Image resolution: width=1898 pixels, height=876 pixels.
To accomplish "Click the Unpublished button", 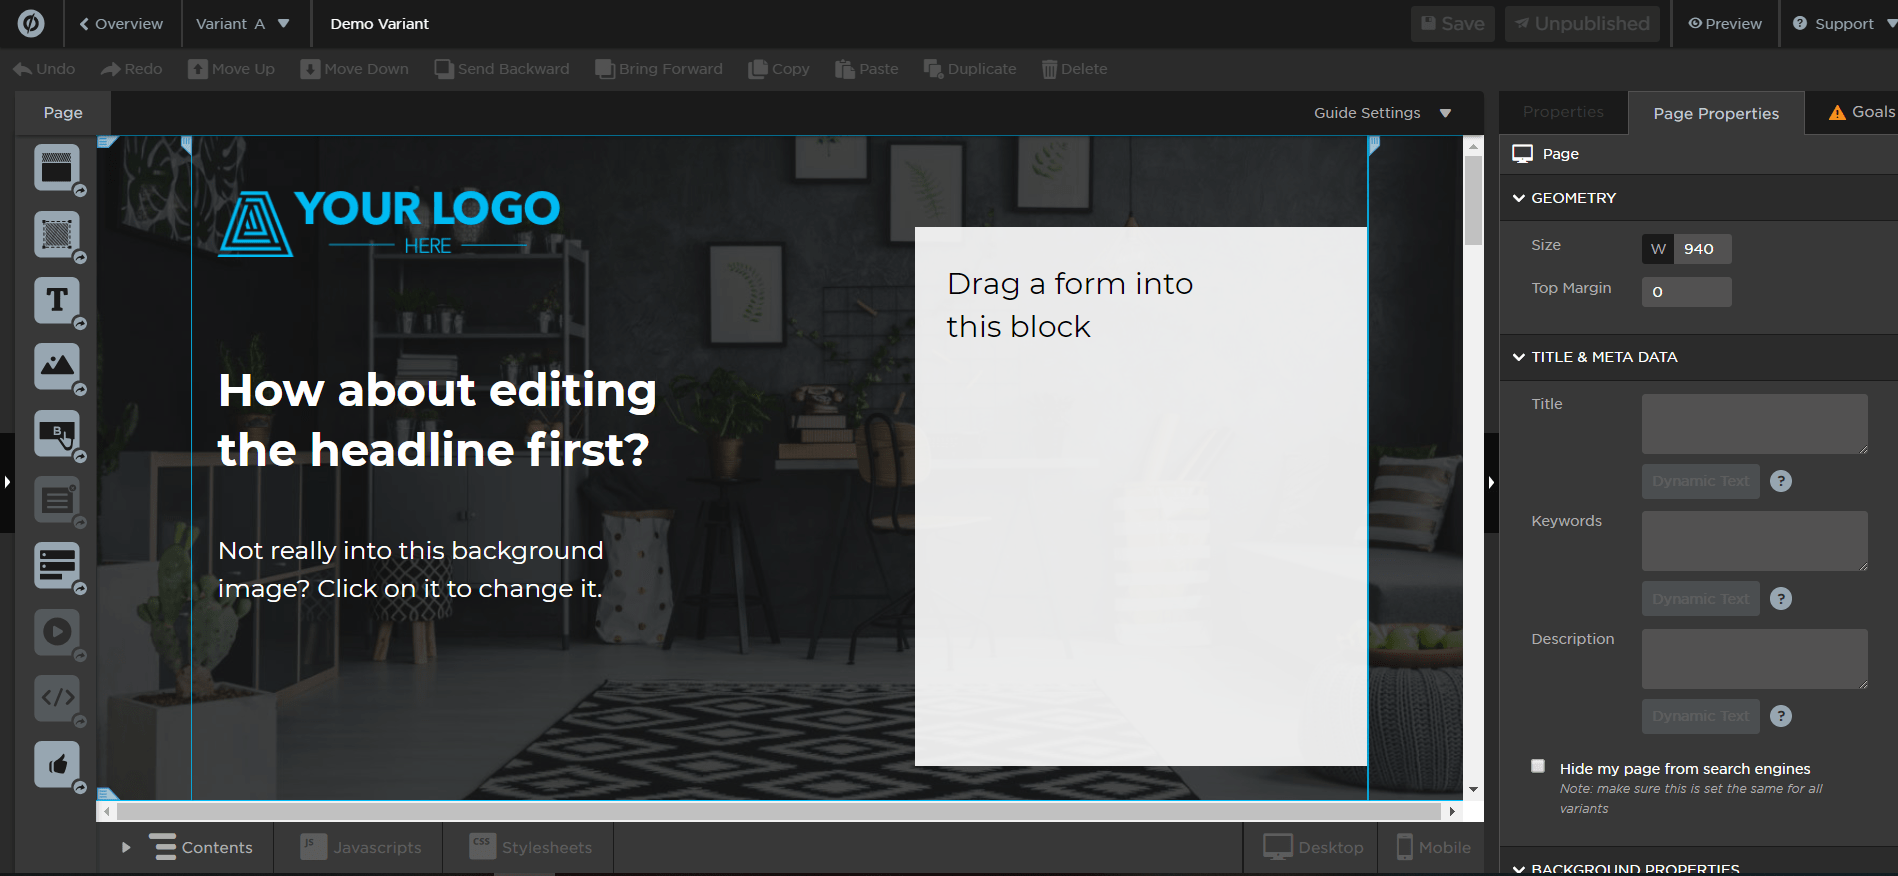I will [1581, 24].
